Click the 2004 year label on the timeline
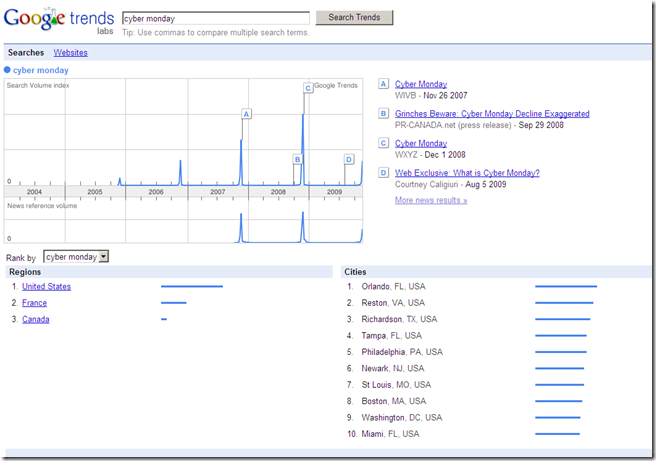 point(34,192)
